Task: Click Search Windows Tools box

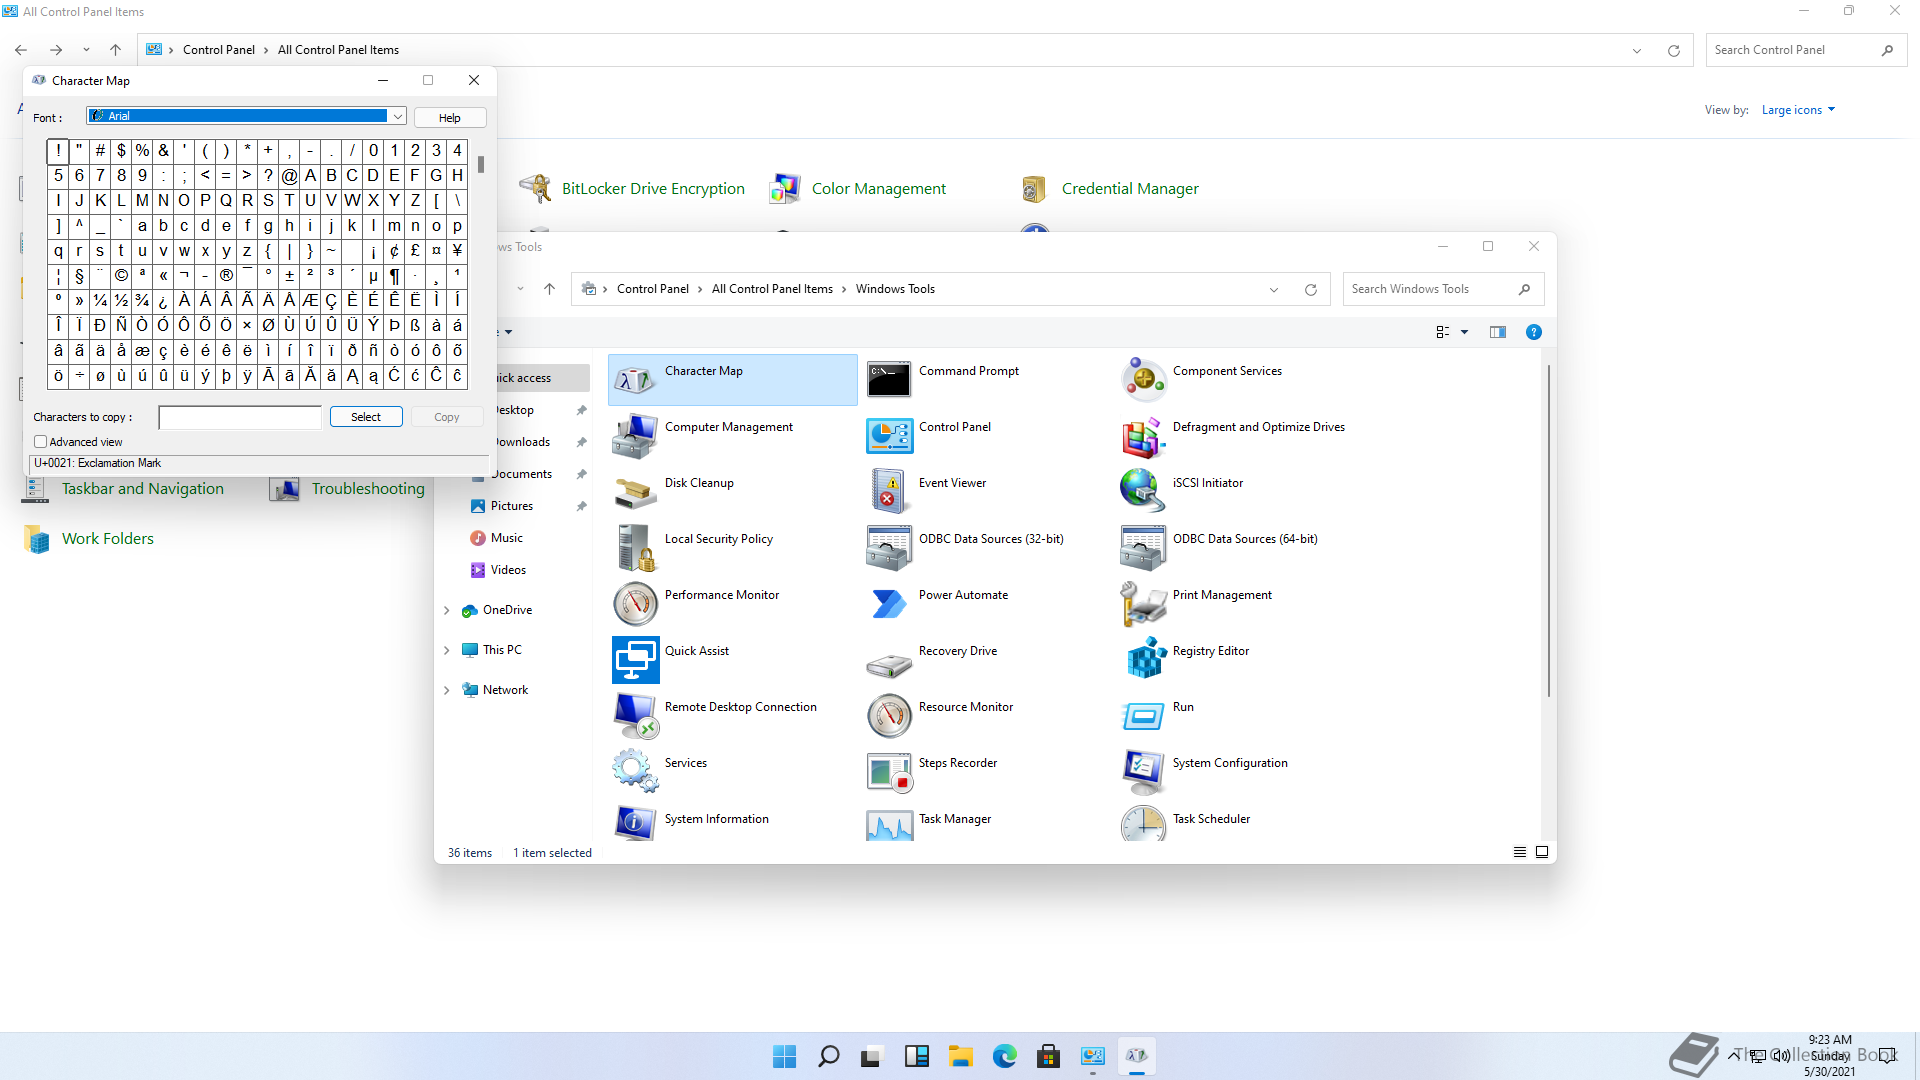Action: [x=1443, y=289]
